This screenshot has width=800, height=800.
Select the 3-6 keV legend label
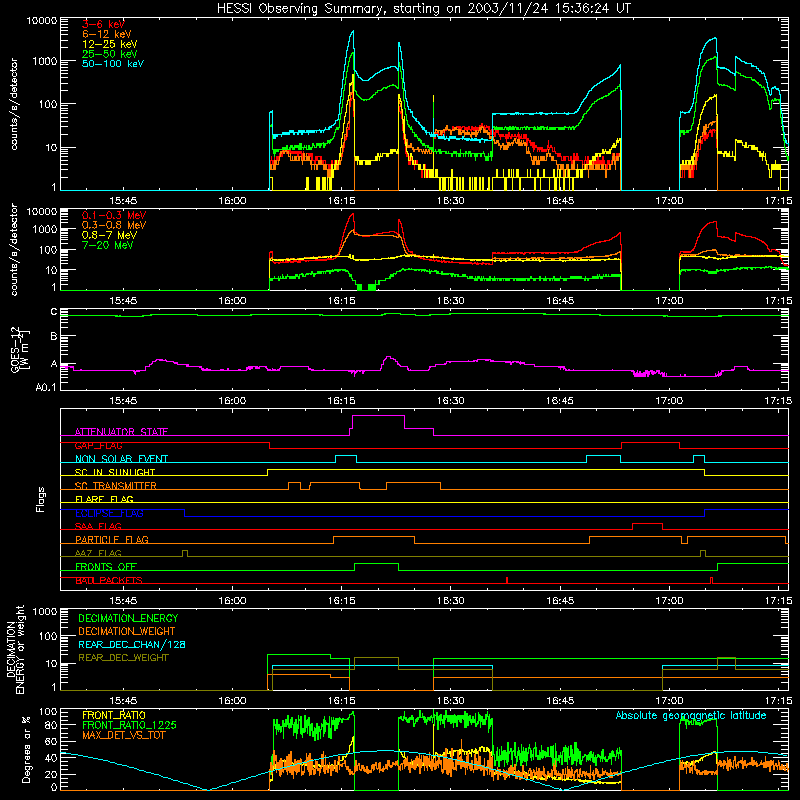pos(104,24)
